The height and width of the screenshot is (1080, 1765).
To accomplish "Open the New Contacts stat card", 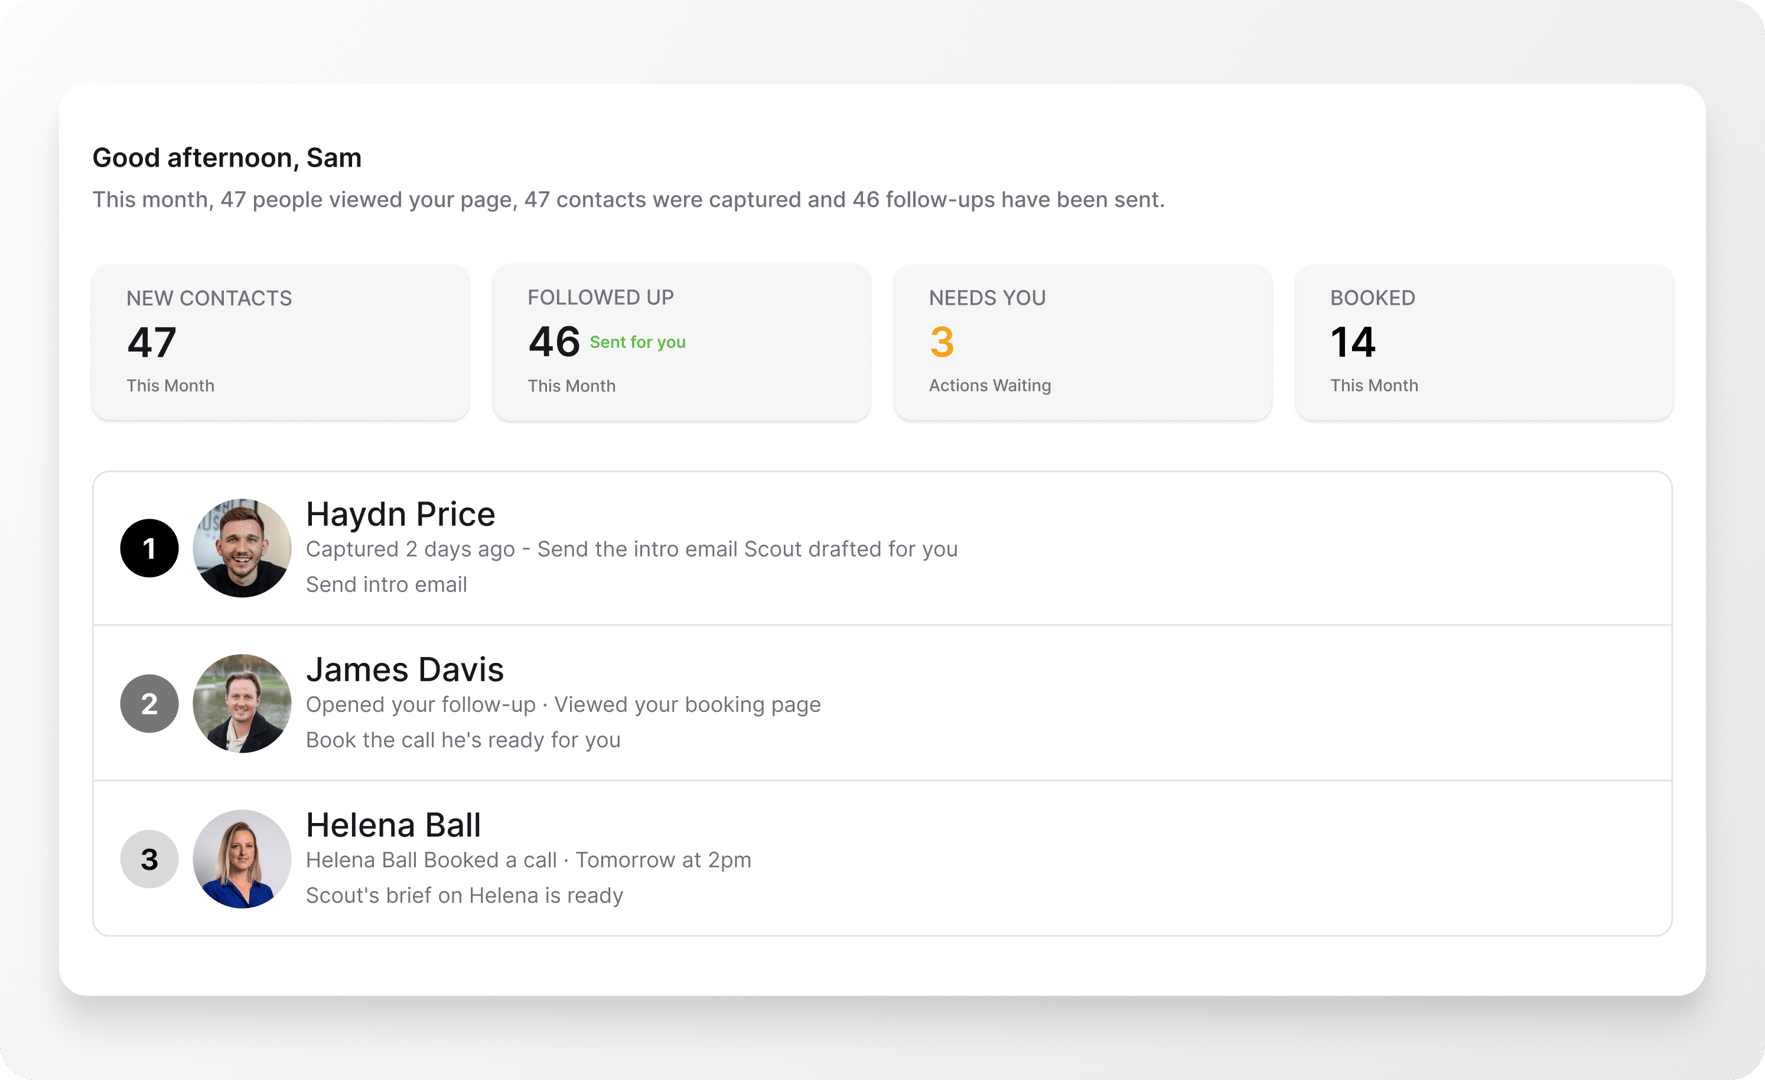I will tap(281, 342).
